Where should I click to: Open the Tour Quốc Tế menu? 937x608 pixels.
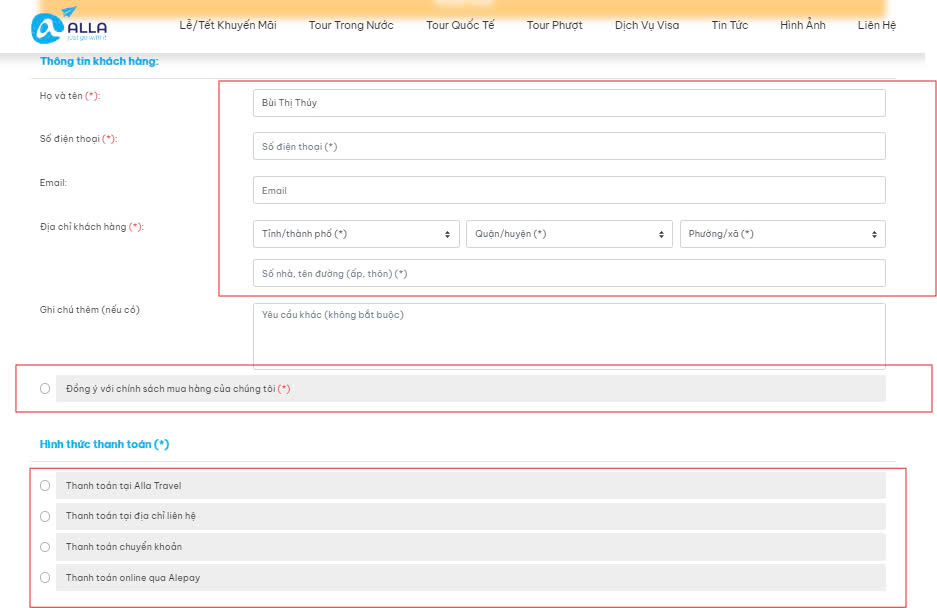[x=460, y=25]
